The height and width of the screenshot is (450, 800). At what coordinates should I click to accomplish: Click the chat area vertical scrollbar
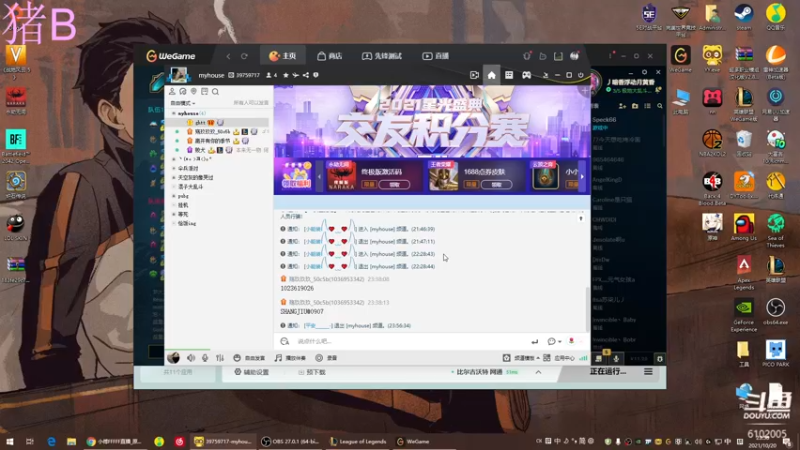click(587, 308)
